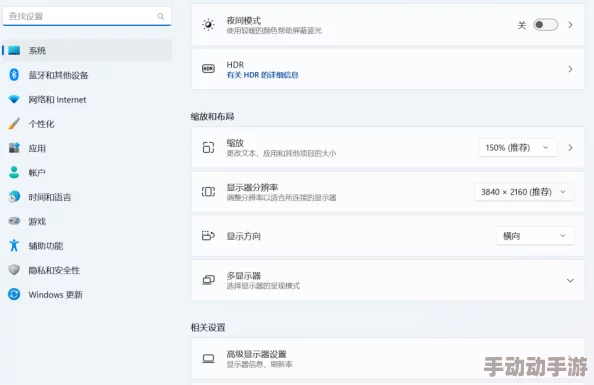Select 系统 in the sidebar
This screenshot has height=385, width=594.
[87, 50]
